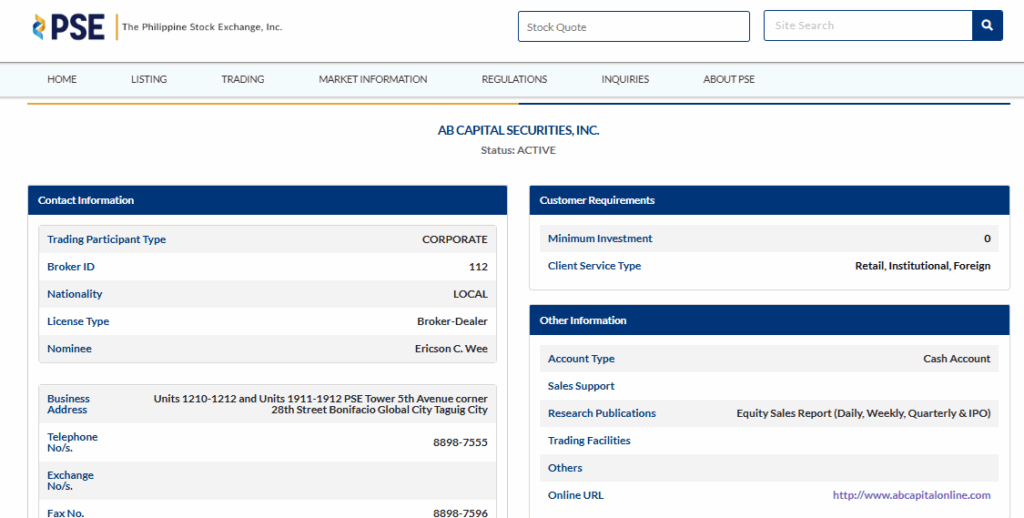Open the LISTING menu

(149, 79)
